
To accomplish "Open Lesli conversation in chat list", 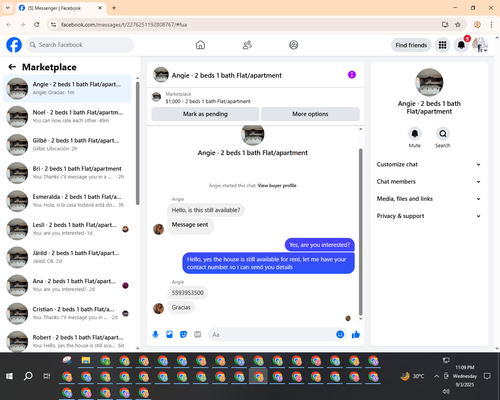I will click(x=67, y=229).
